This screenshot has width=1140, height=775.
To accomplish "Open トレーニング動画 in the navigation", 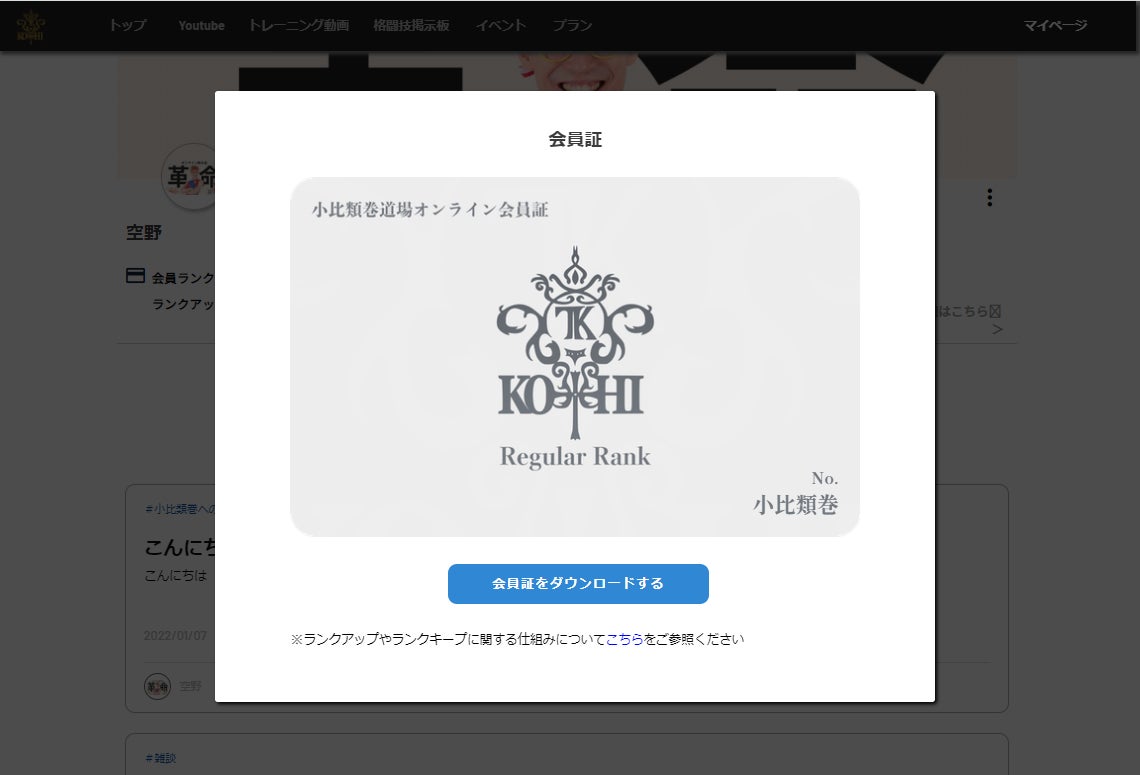I will click(x=299, y=25).
